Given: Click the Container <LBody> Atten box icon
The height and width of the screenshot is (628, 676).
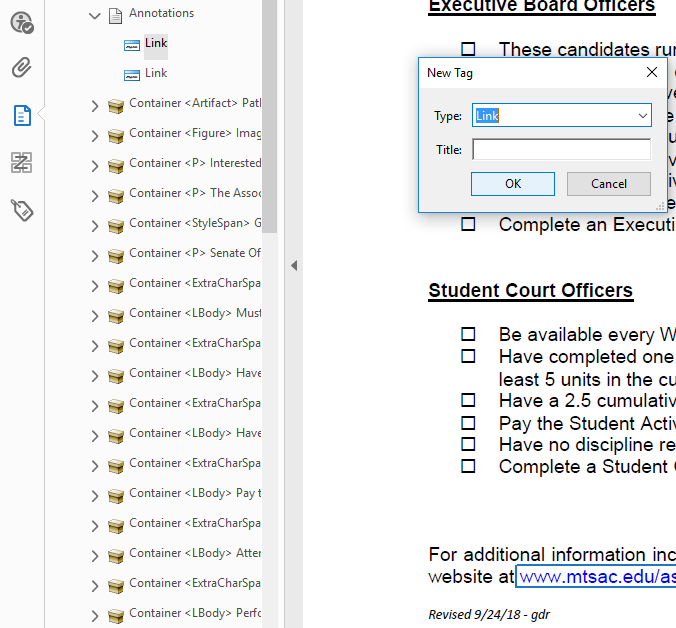Looking at the screenshot, I should [116, 556].
